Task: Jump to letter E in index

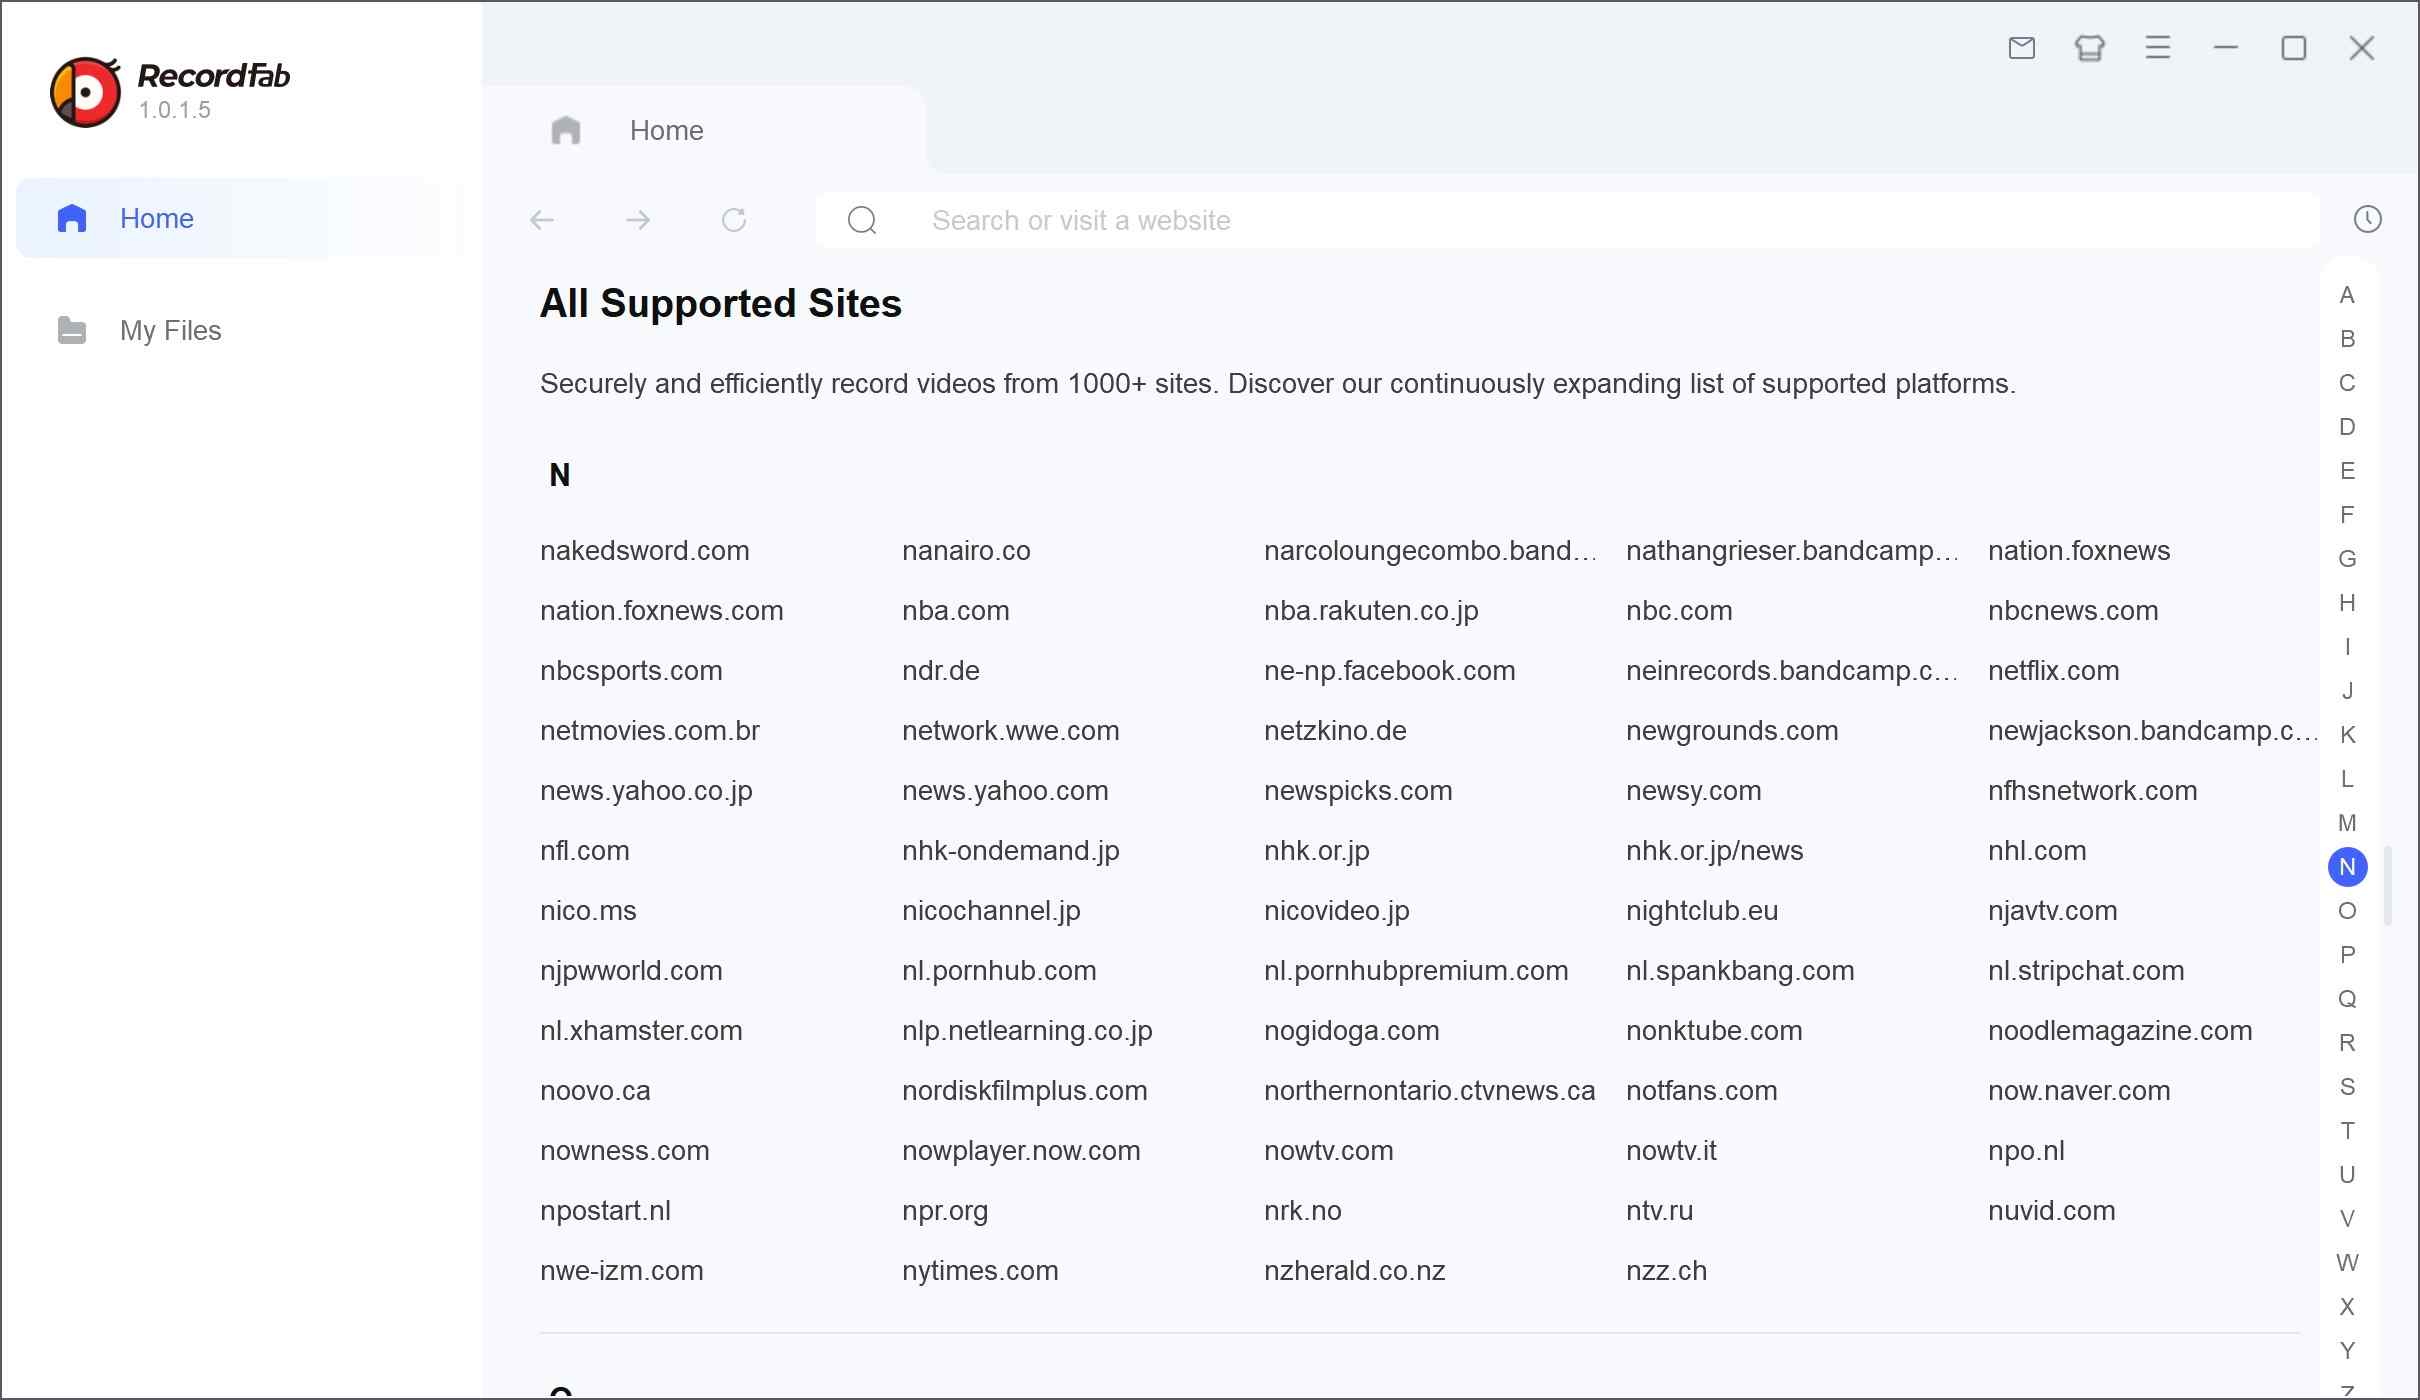Action: point(2347,471)
